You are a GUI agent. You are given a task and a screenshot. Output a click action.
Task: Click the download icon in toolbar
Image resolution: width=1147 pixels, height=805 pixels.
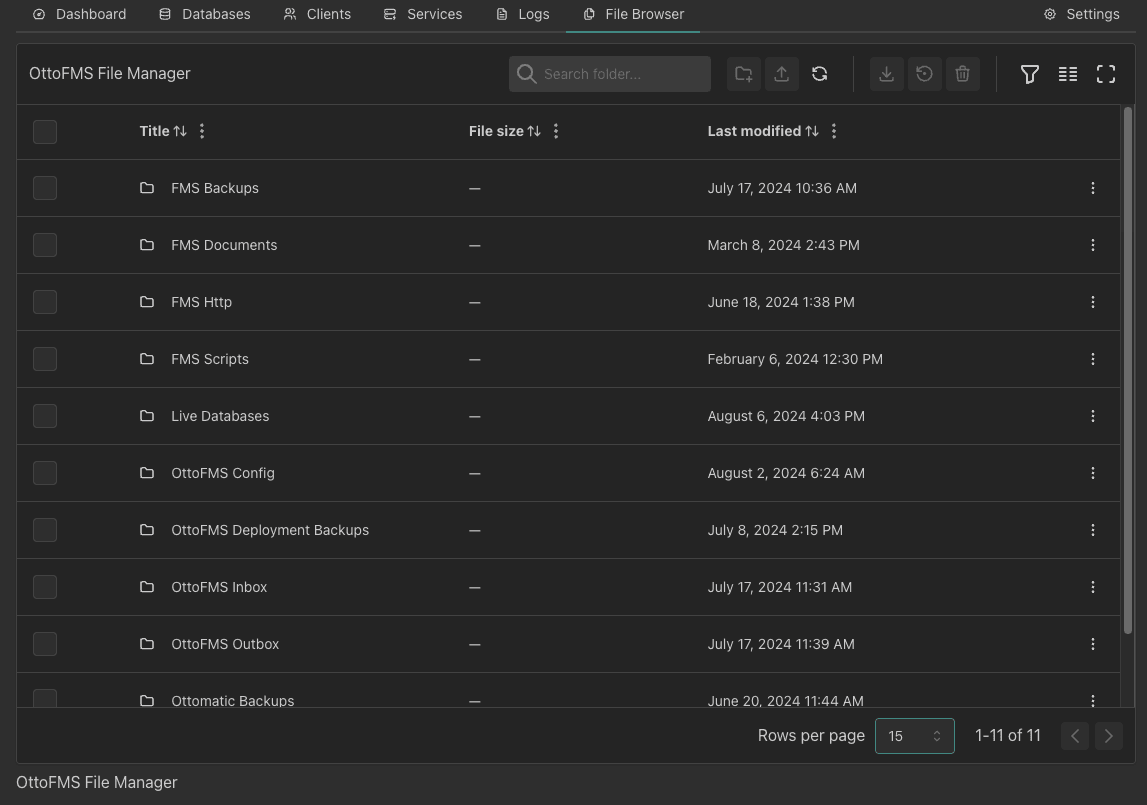pos(886,74)
